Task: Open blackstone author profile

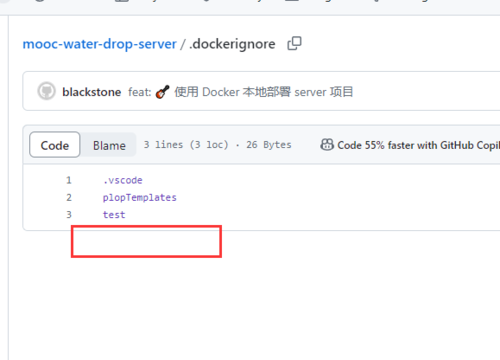Action: point(92,92)
